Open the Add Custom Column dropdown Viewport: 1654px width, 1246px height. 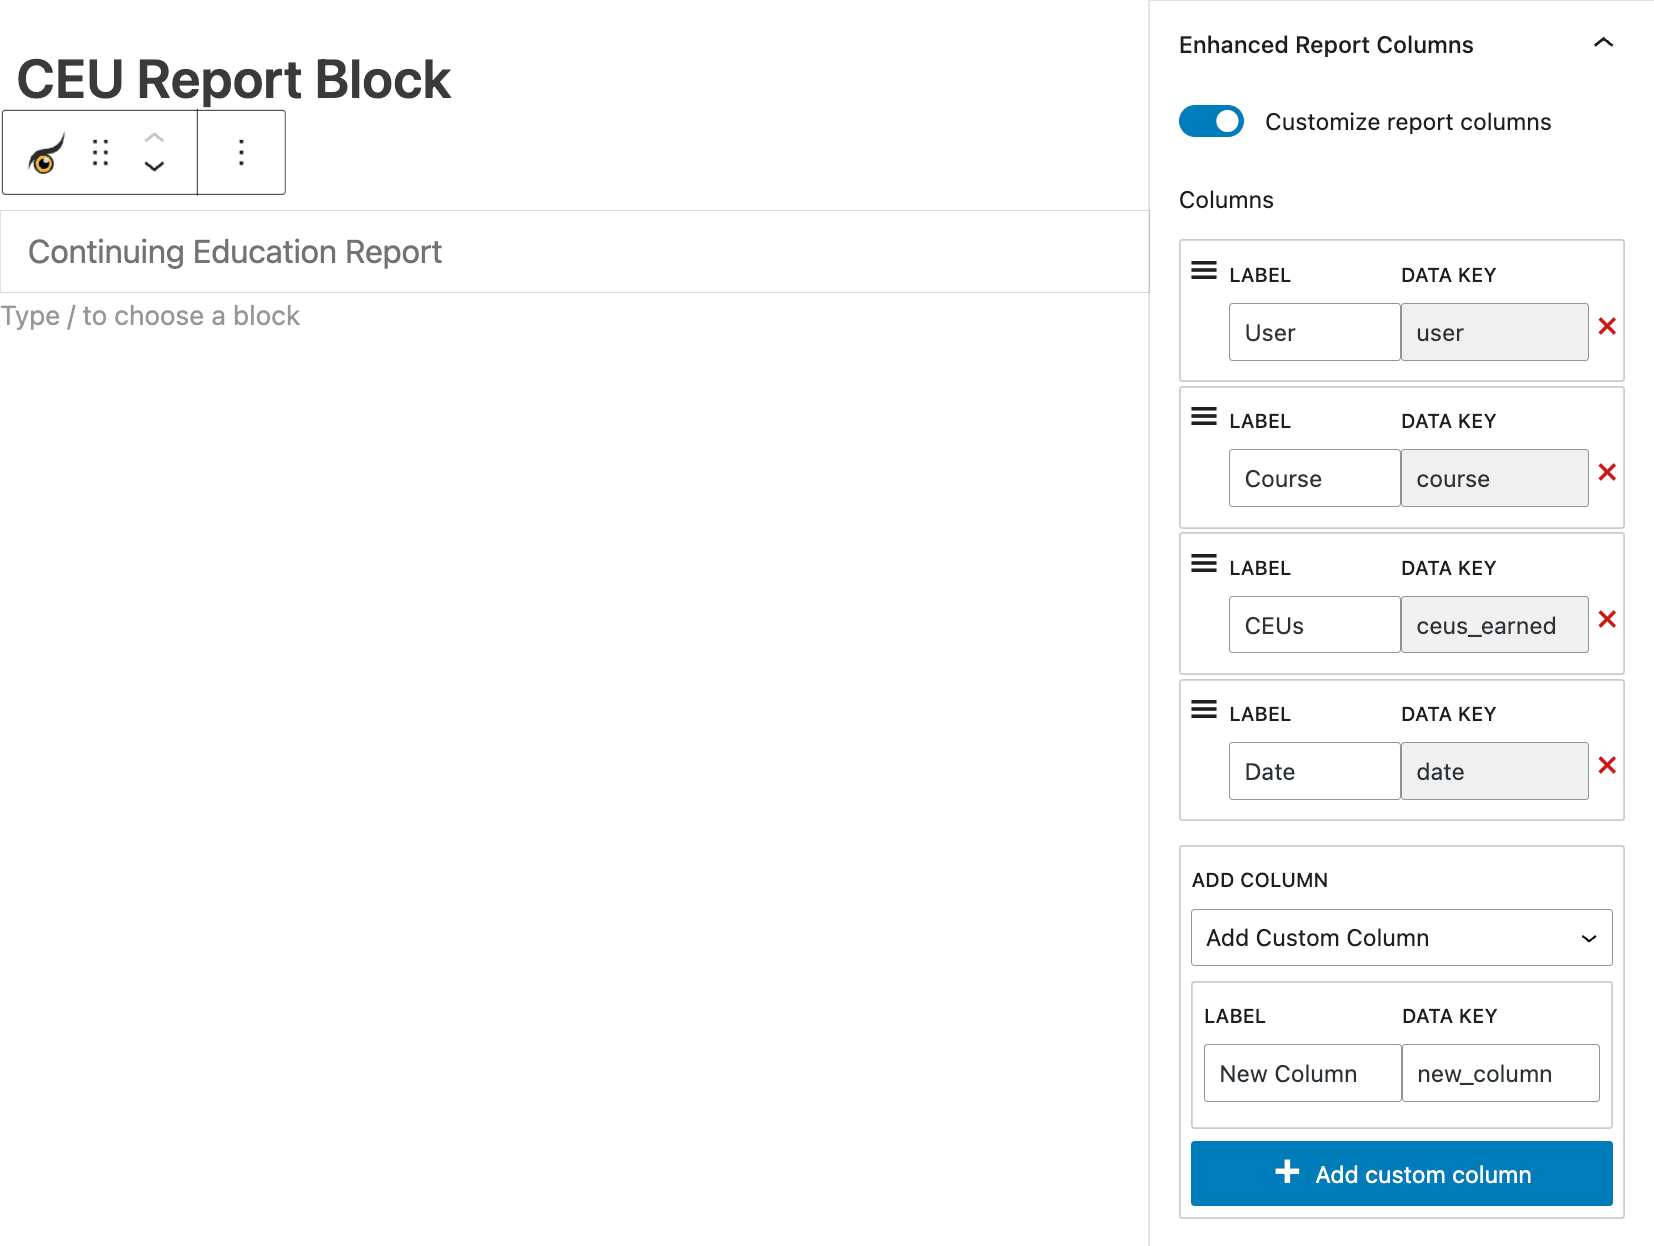[1400, 938]
